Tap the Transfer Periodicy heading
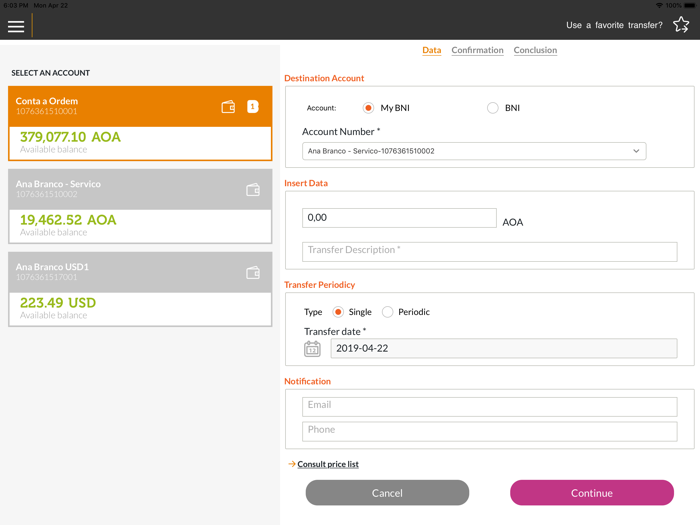The height and width of the screenshot is (525, 700). pyautogui.click(x=320, y=285)
